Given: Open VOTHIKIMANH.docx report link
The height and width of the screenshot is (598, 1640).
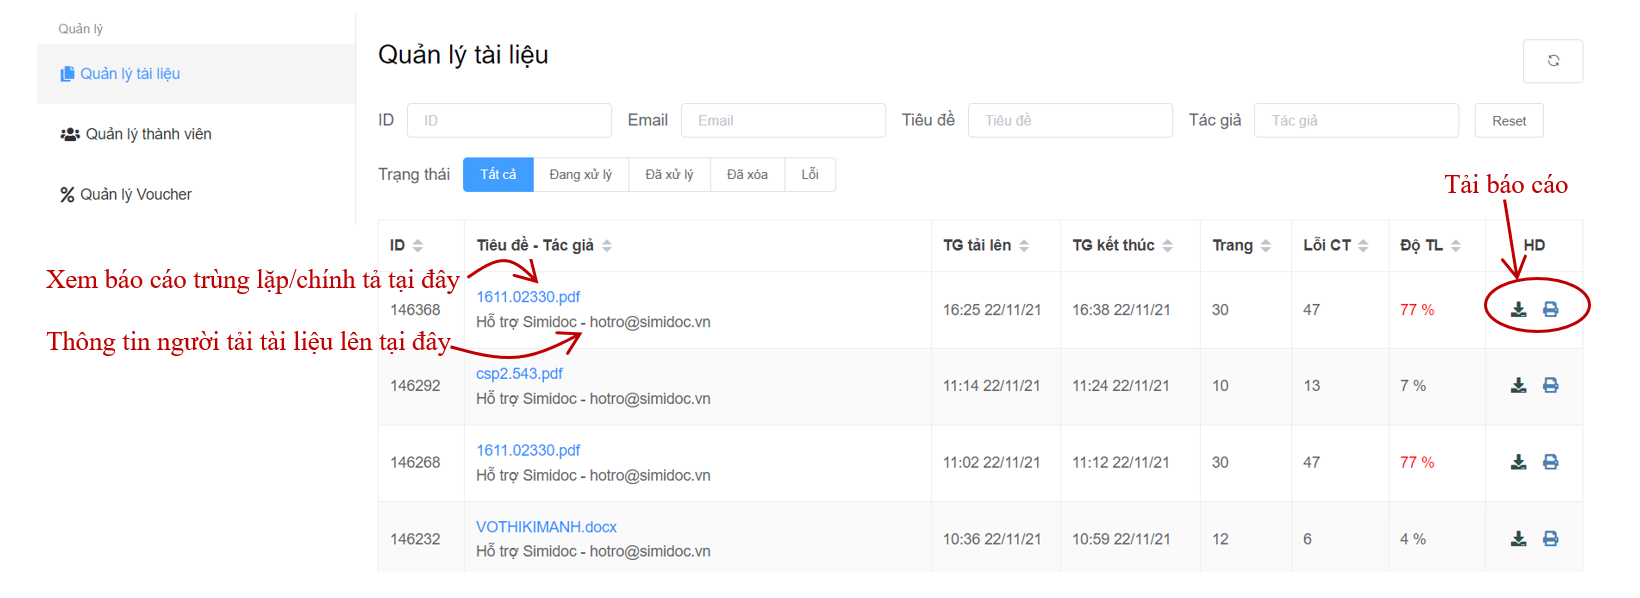Looking at the screenshot, I should [x=546, y=527].
